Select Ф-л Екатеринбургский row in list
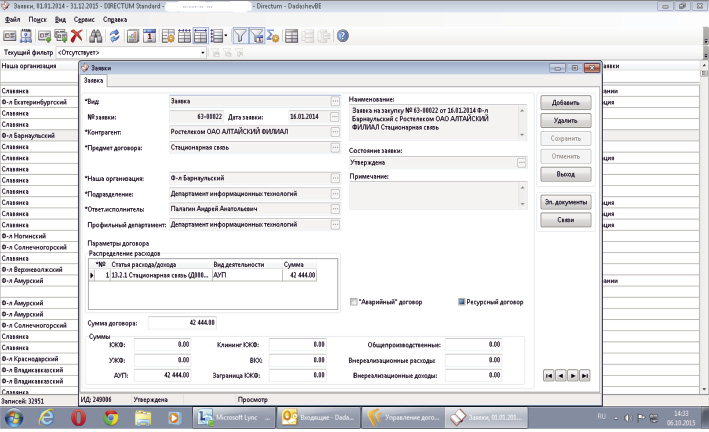Image resolution: width=709 pixels, height=432 pixels. 39,102
